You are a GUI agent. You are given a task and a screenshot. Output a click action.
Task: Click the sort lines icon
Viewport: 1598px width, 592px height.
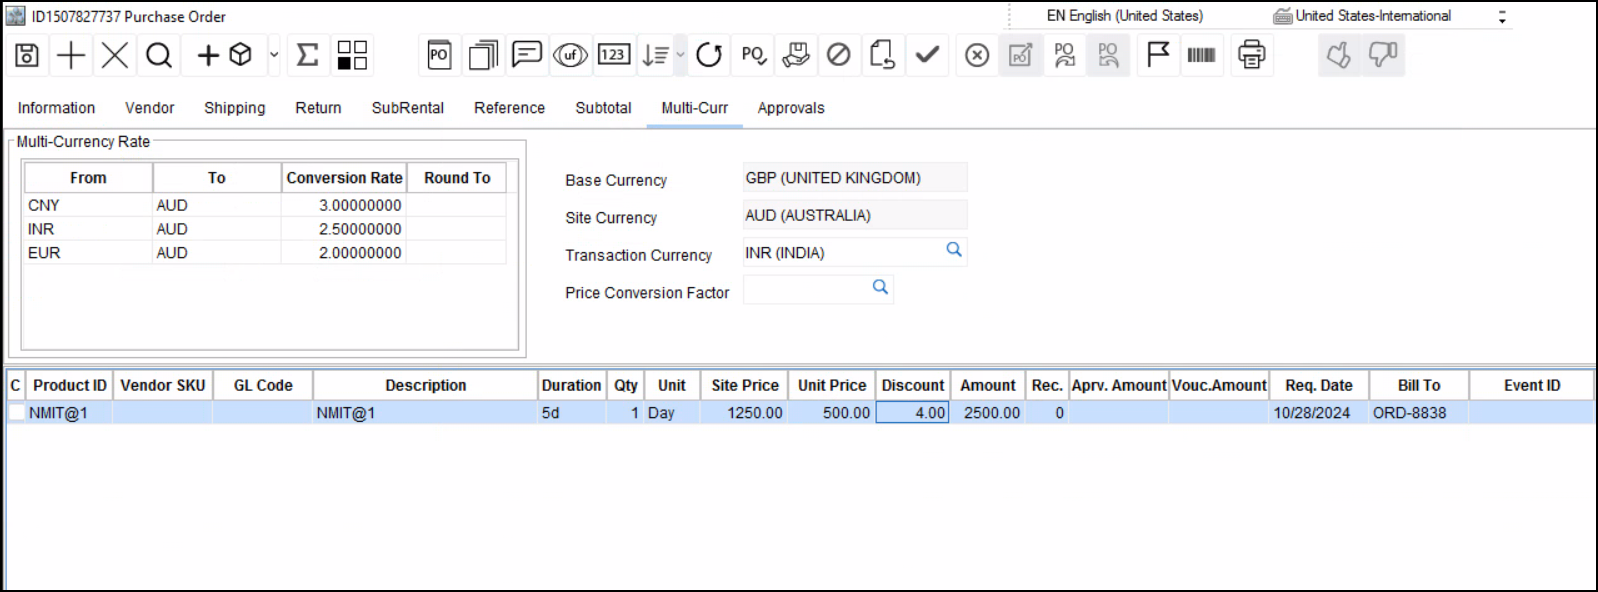pyautogui.click(x=655, y=55)
